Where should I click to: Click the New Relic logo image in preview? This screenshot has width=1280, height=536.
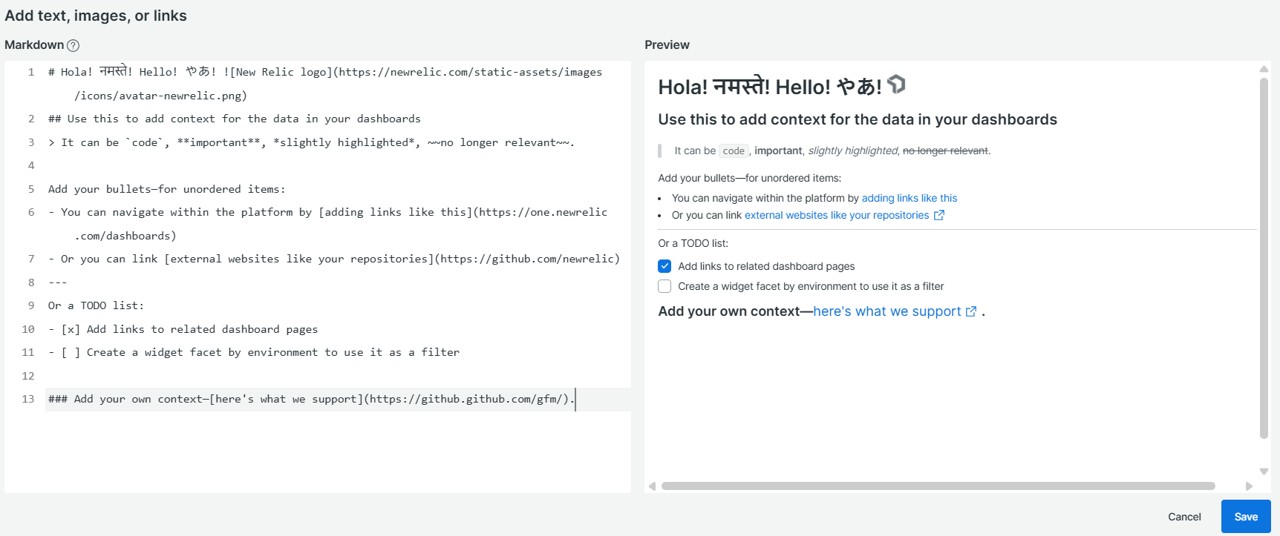click(896, 85)
